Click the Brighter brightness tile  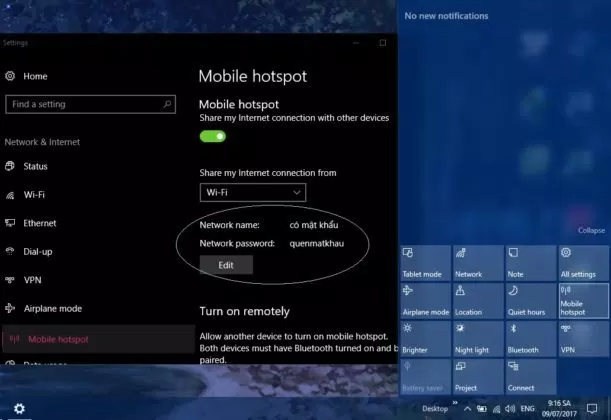pyautogui.click(x=425, y=339)
